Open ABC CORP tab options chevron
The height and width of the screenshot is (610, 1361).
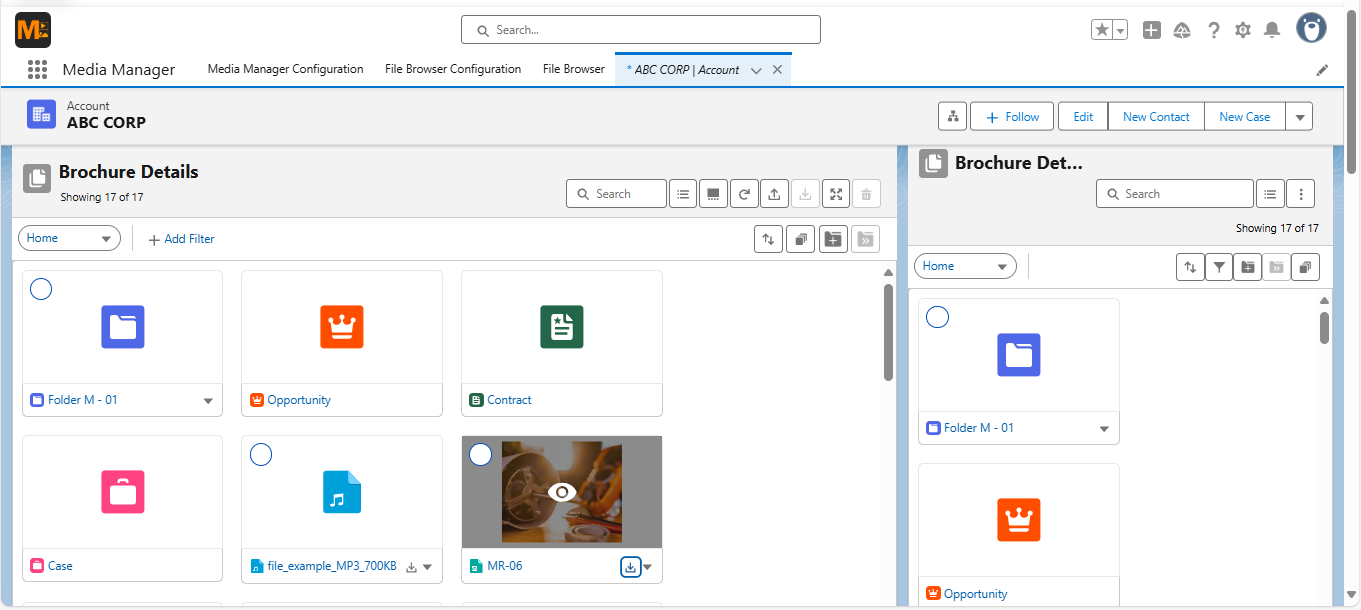(x=756, y=70)
